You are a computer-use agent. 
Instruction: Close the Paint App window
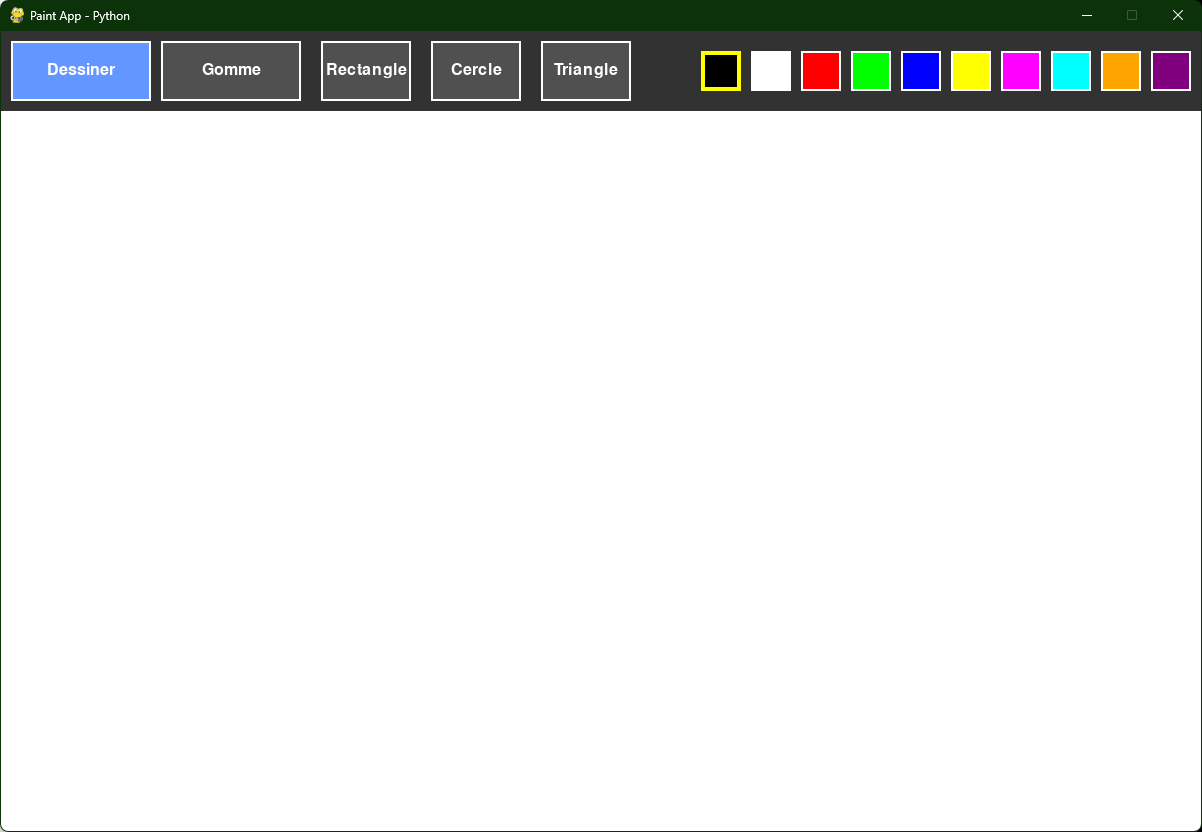1178,16
